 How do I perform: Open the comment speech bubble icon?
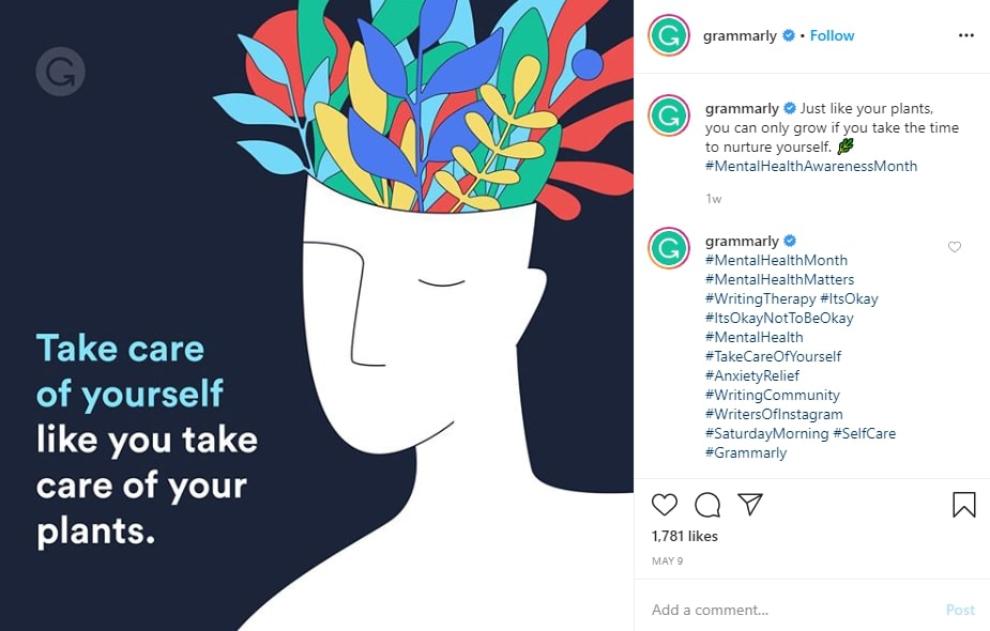click(x=707, y=505)
